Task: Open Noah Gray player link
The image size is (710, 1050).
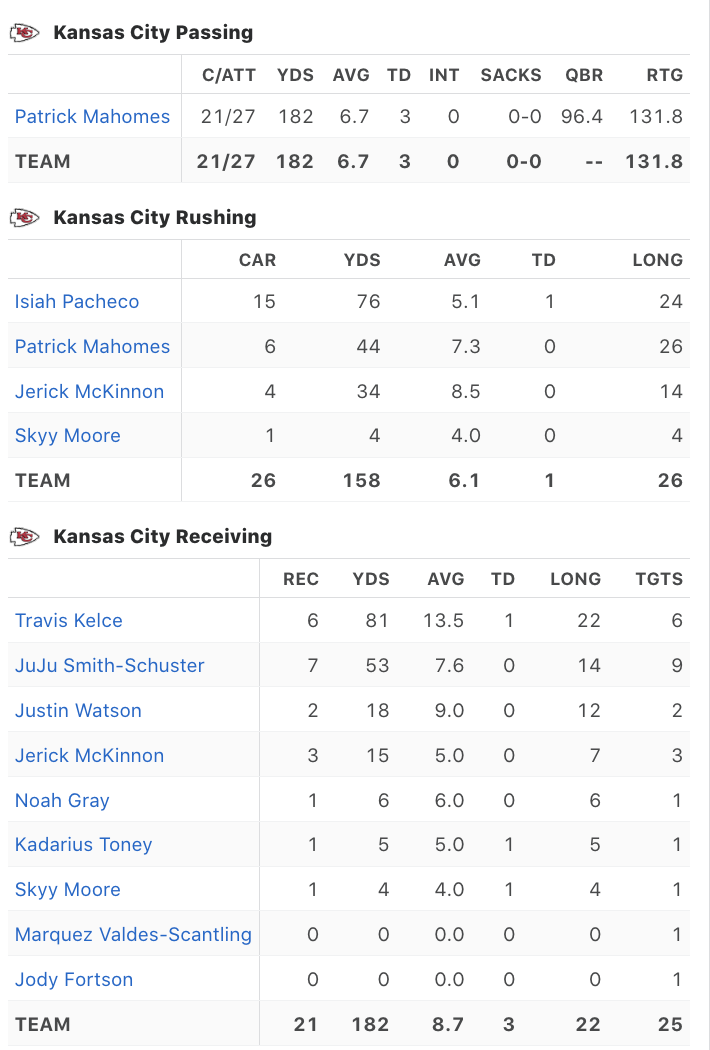Action: pos(62,801)
